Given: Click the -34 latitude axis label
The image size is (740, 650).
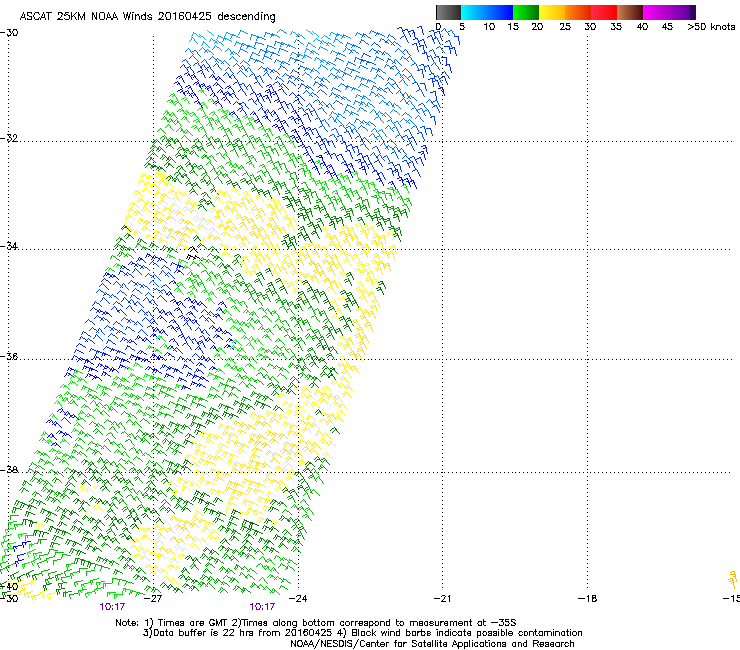Looking at the screenshot, I should (x=9, y=246).
